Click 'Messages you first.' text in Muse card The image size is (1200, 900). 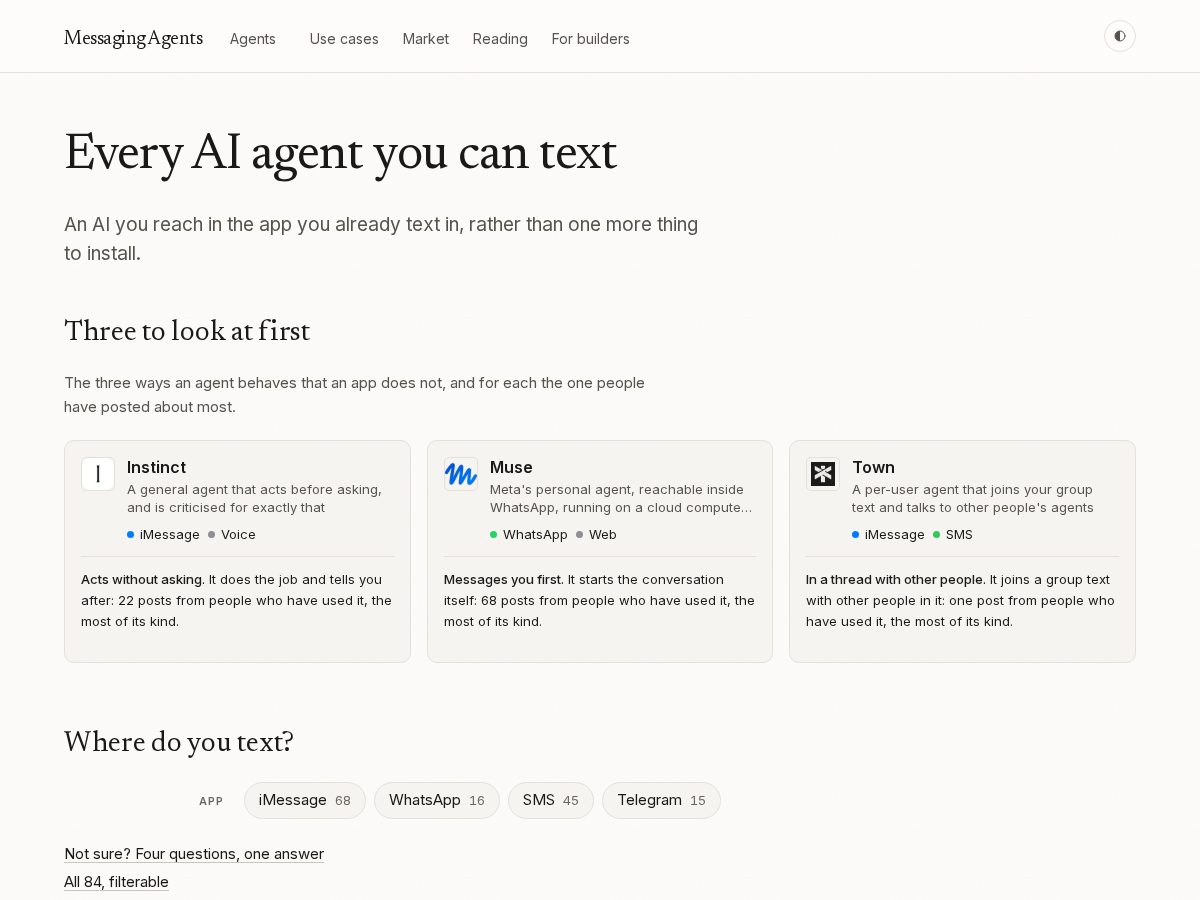[504, 579]
